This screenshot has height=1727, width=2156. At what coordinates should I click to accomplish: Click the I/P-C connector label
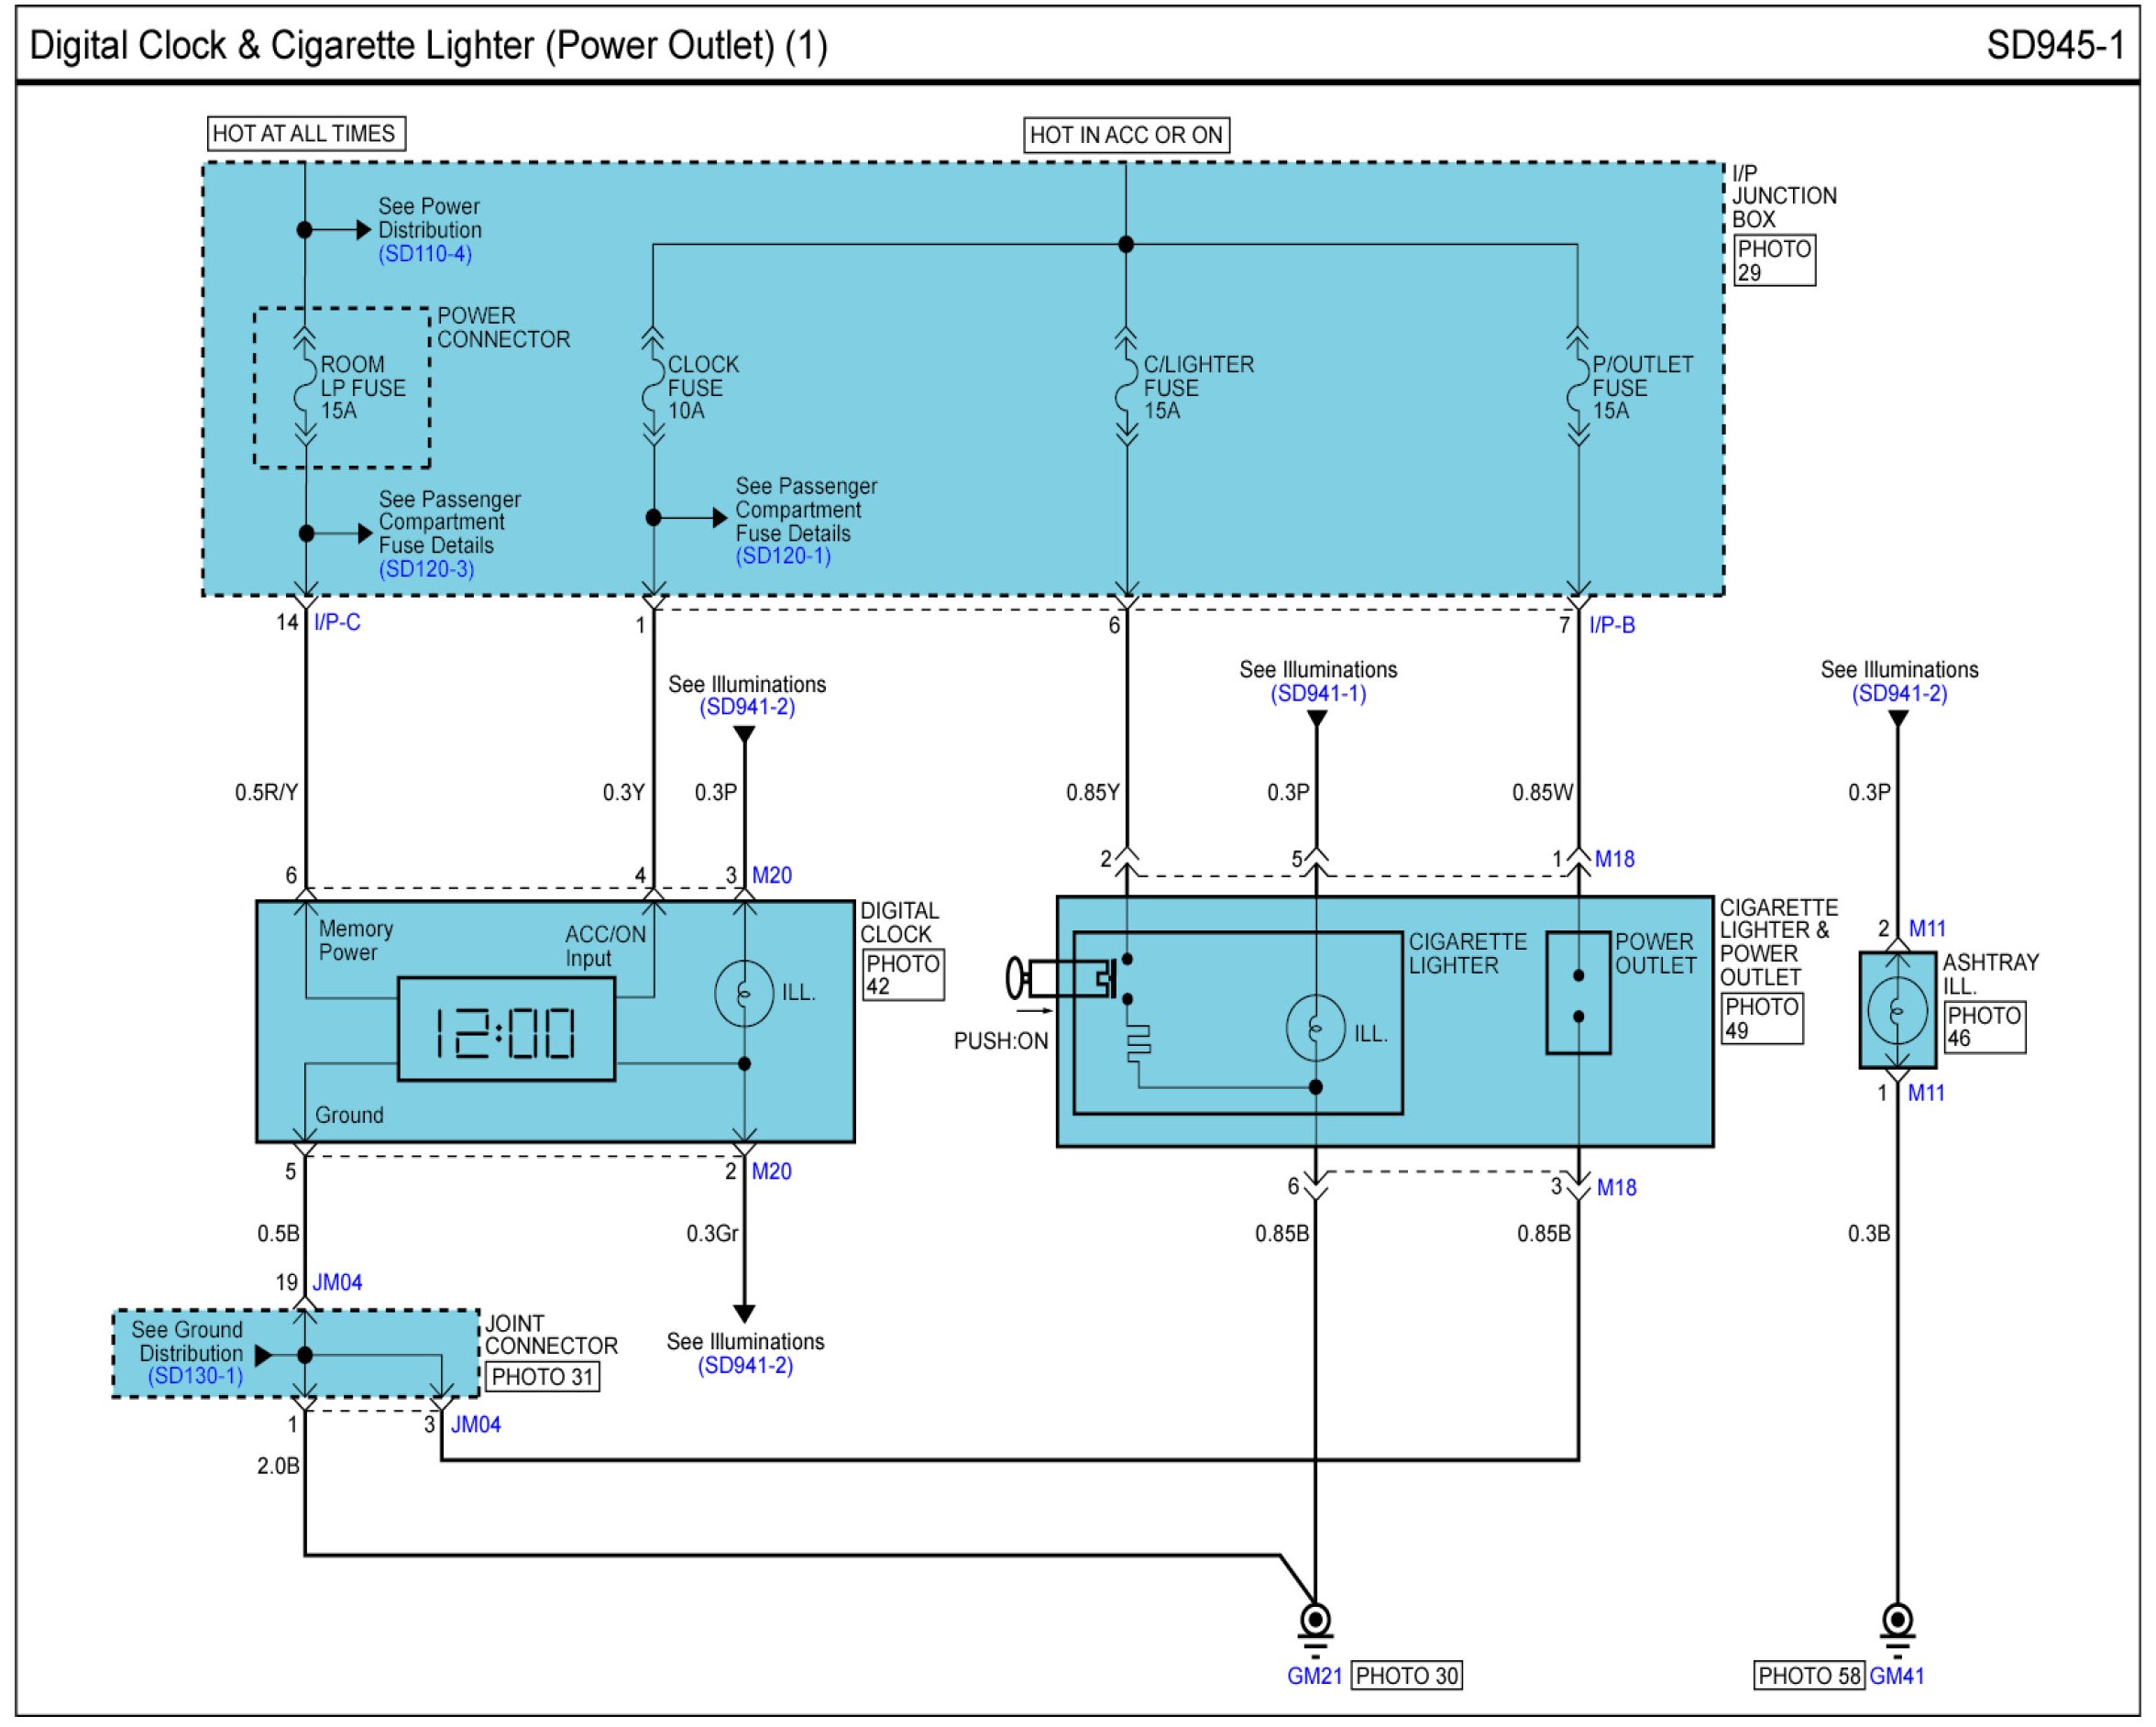pos(337,623)
